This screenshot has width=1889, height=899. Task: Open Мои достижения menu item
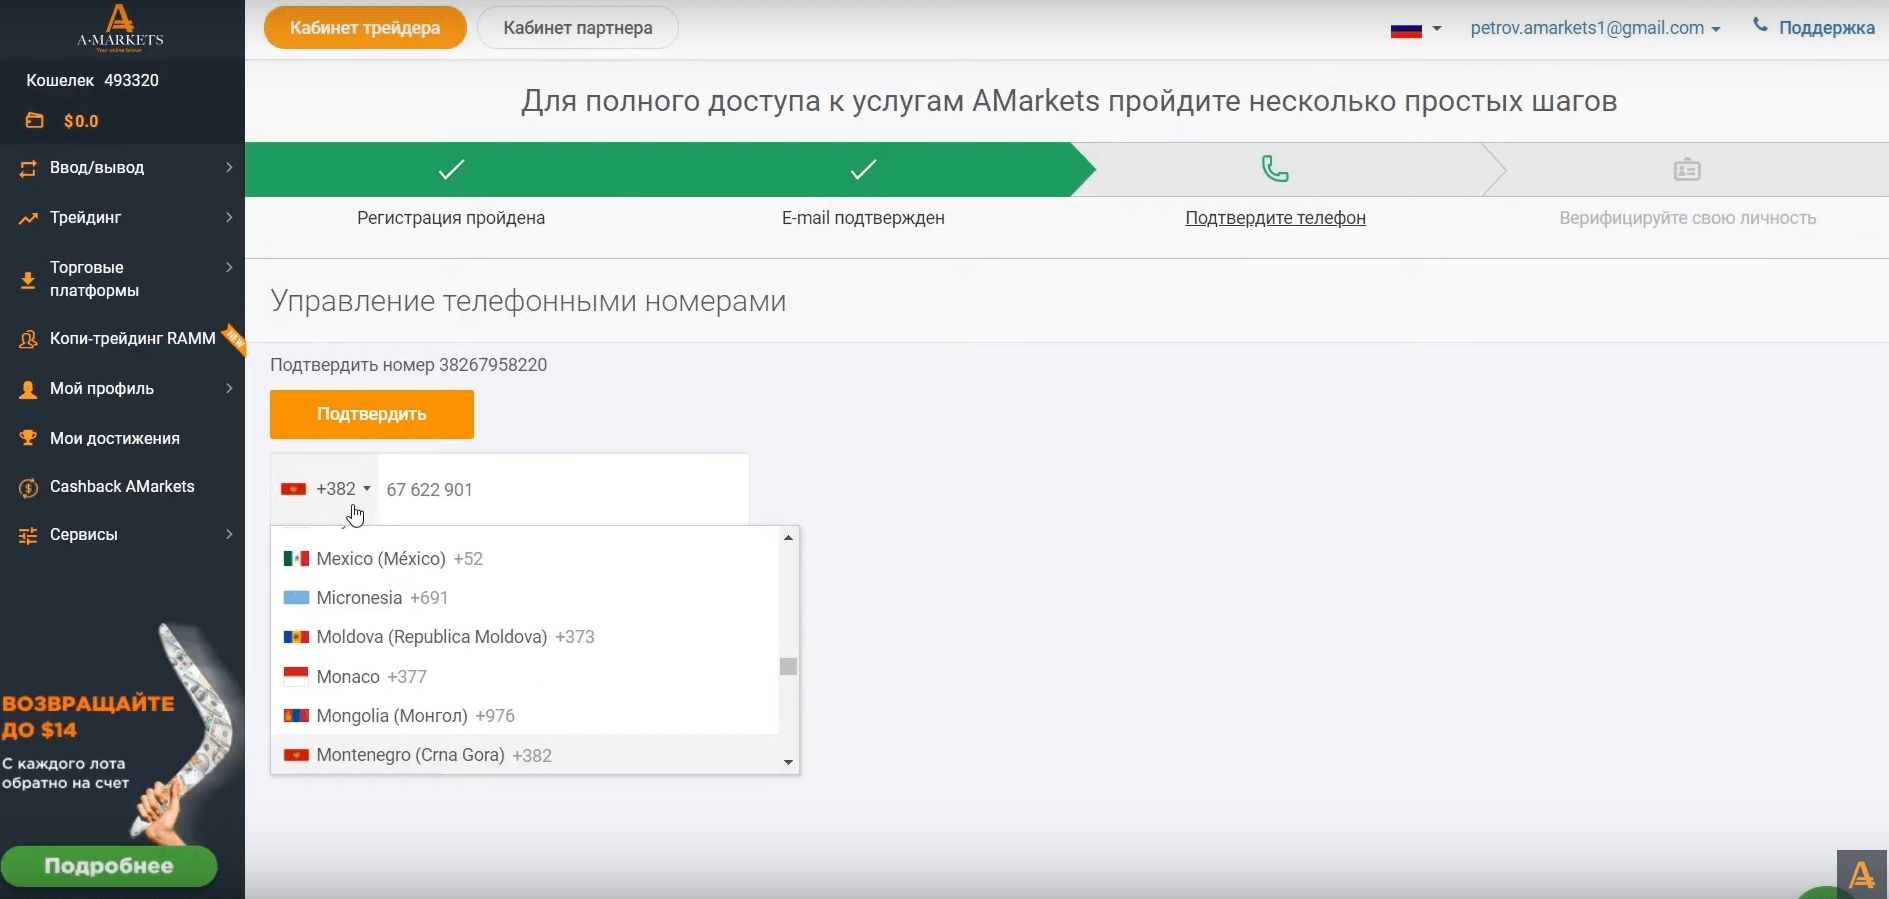coord(122,438)
